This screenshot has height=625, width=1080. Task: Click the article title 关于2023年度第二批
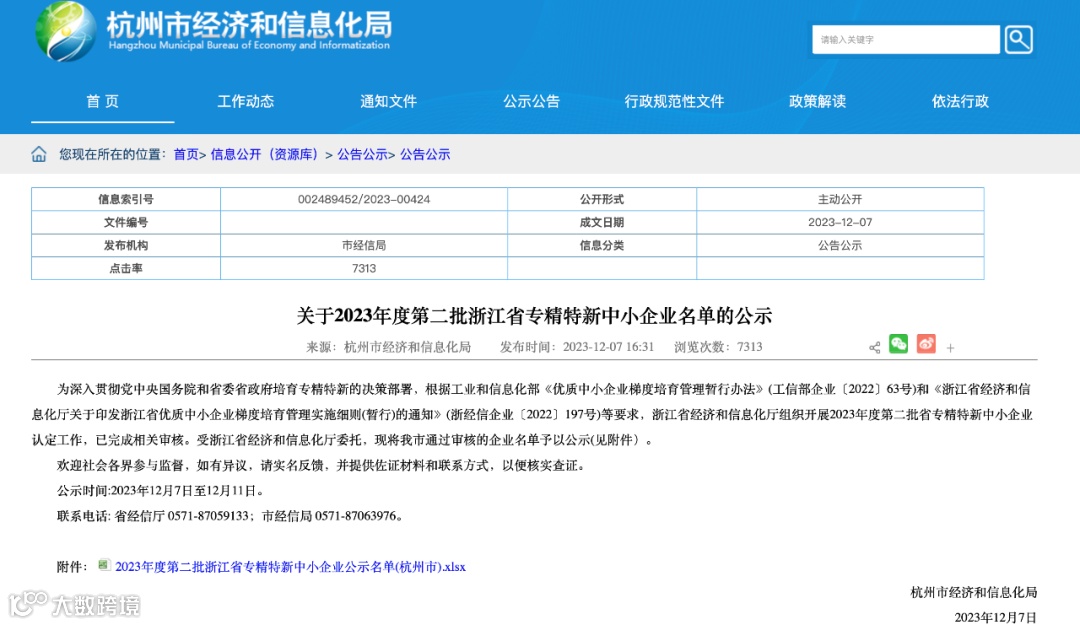(534, 316)
